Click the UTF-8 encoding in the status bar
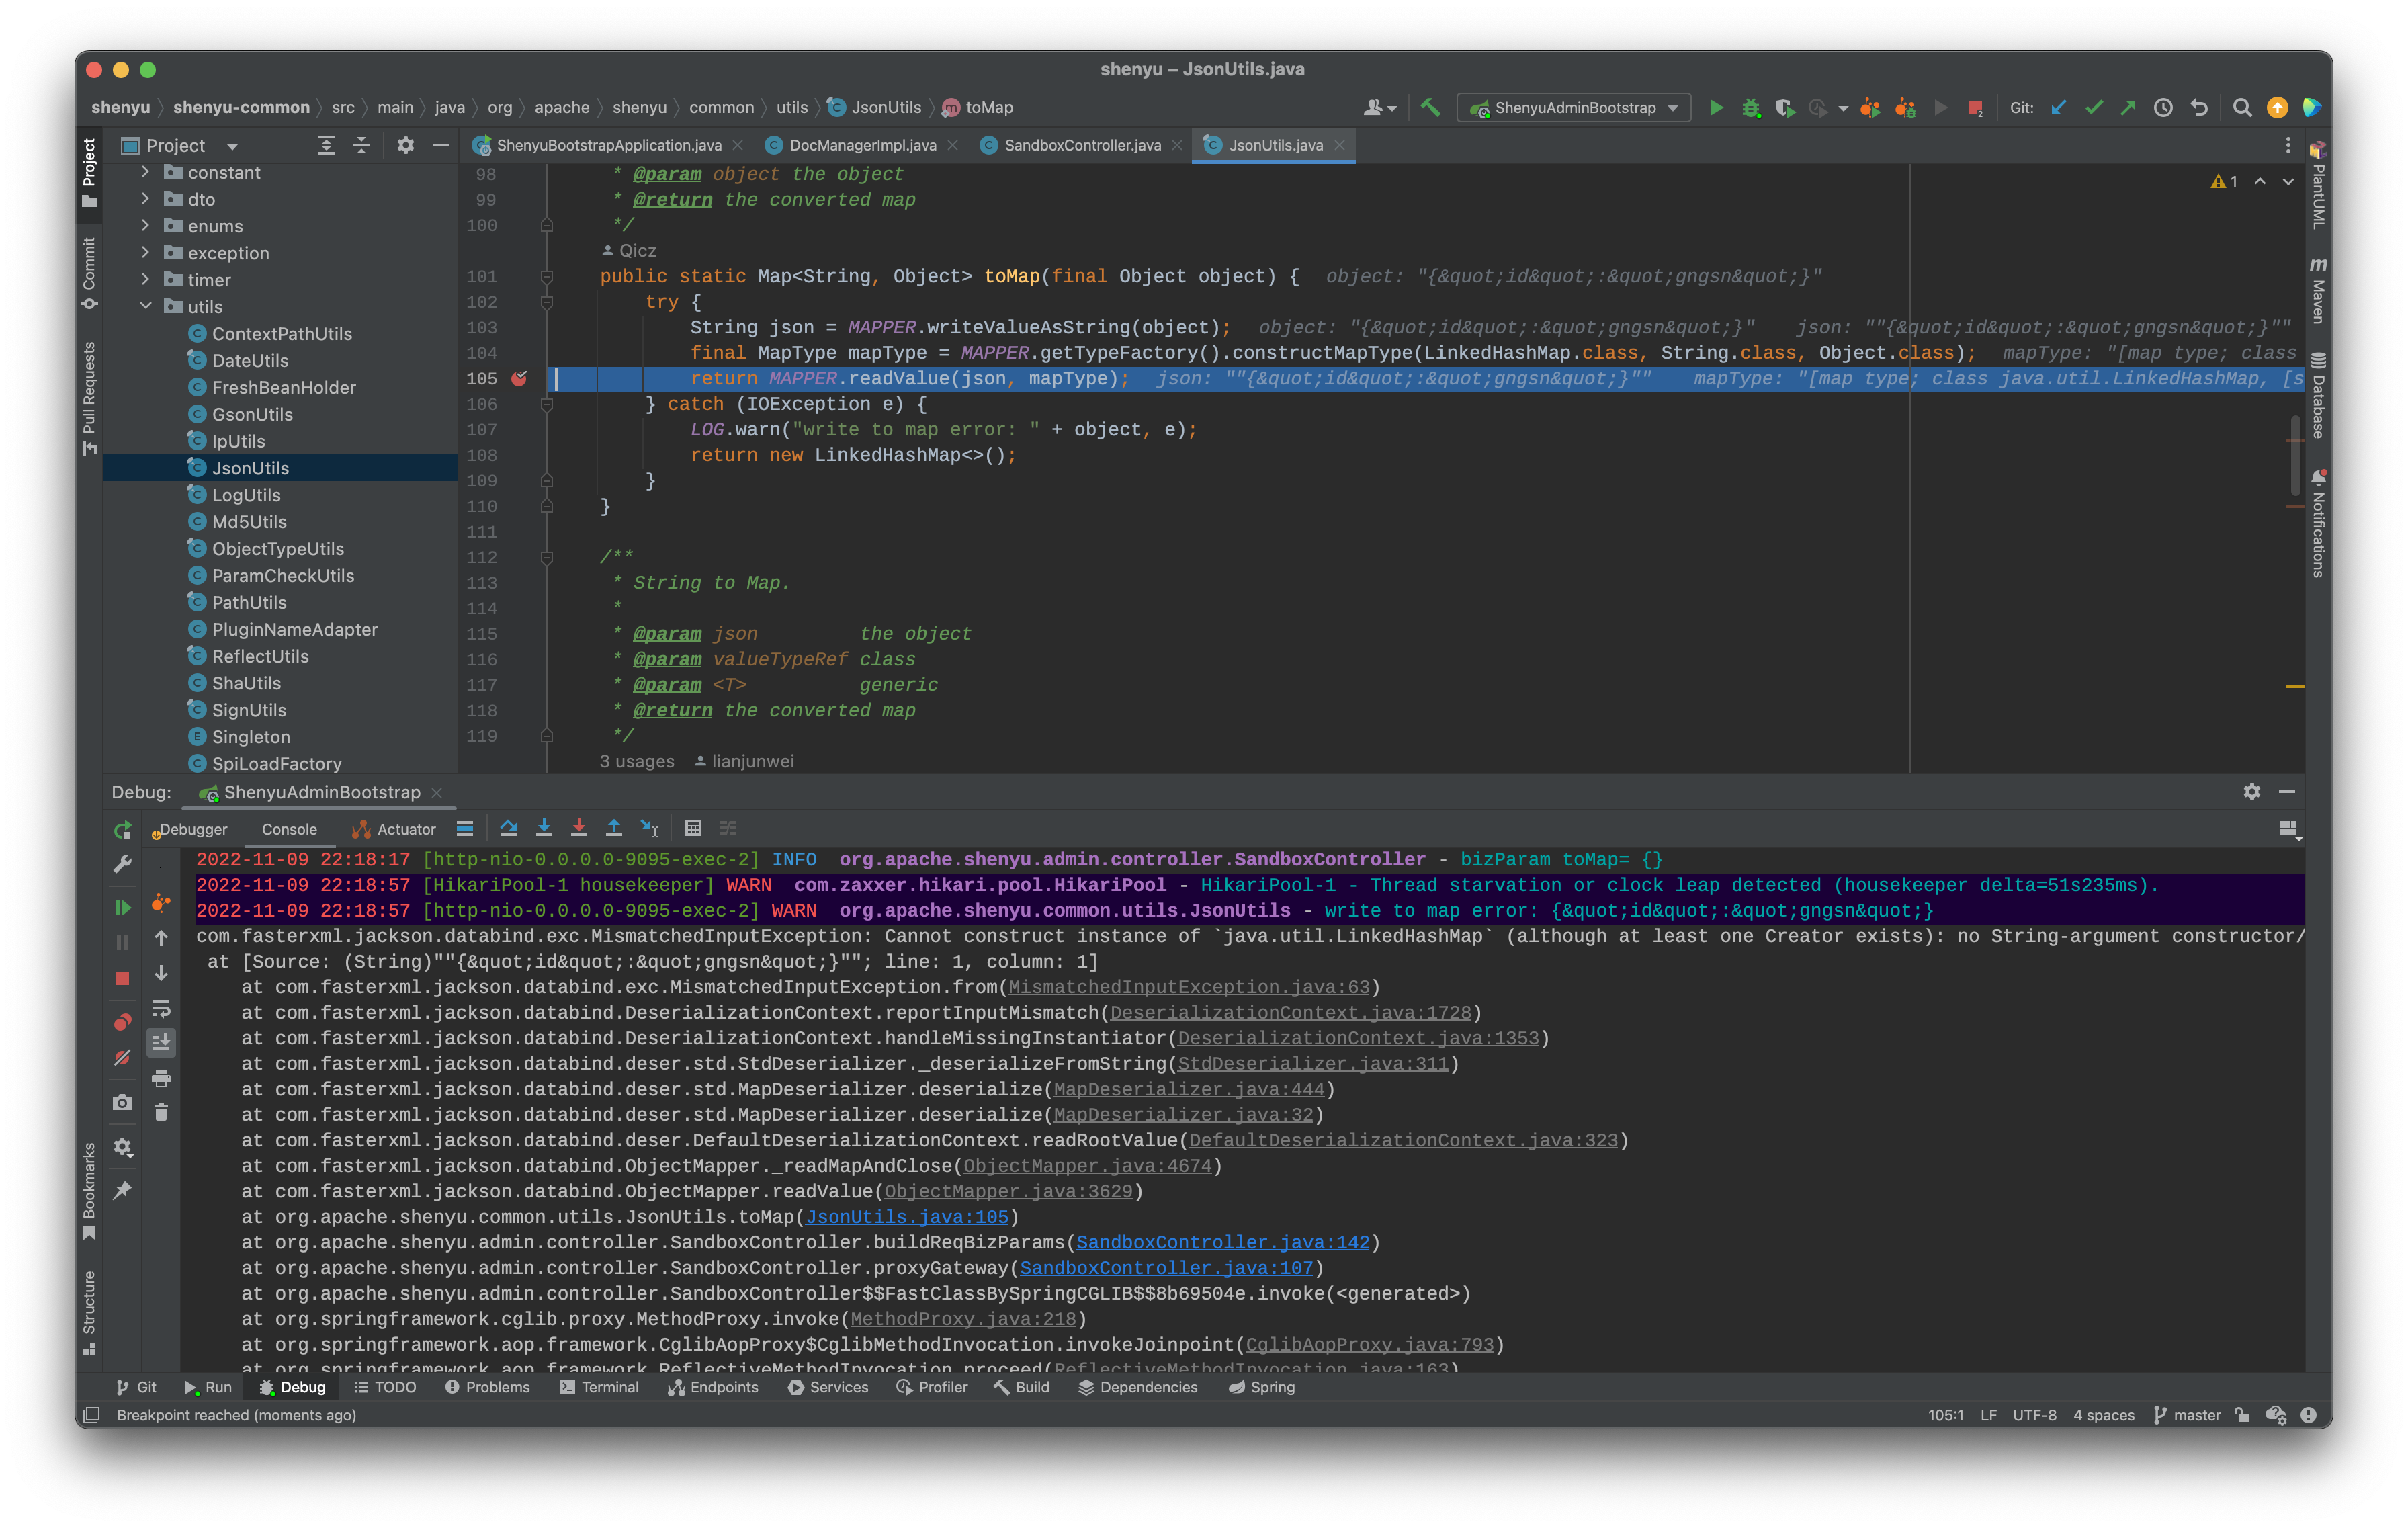 (x=2034, y=1415)
